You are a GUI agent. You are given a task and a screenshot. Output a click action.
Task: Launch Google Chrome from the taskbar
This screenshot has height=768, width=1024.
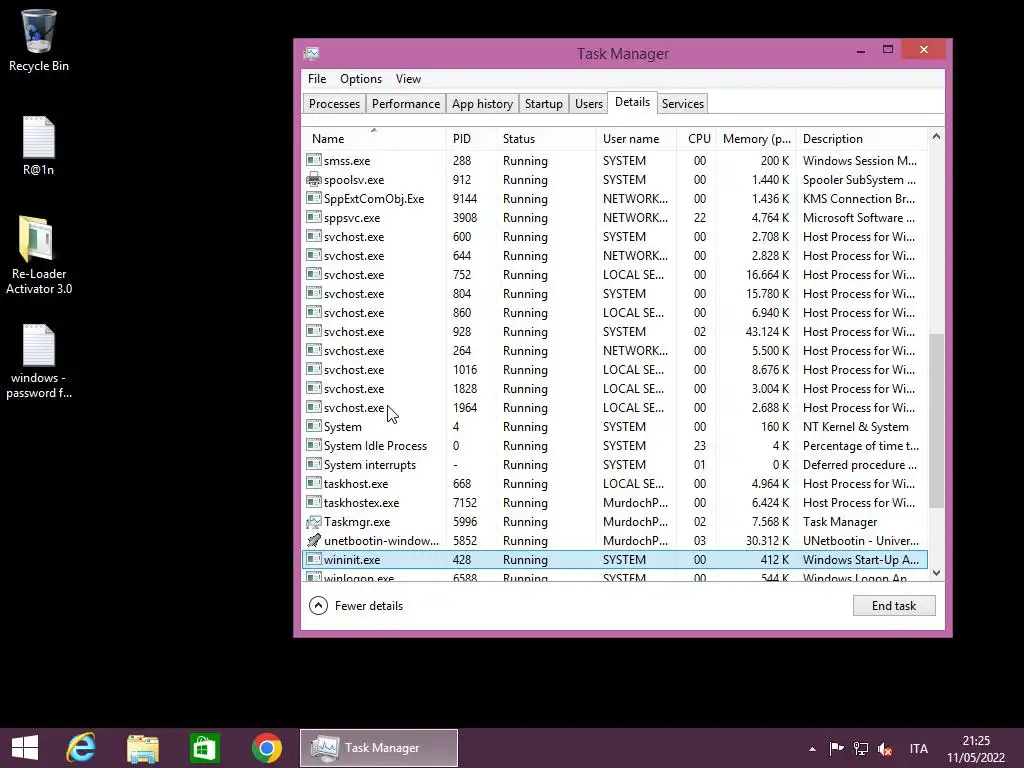266,748
